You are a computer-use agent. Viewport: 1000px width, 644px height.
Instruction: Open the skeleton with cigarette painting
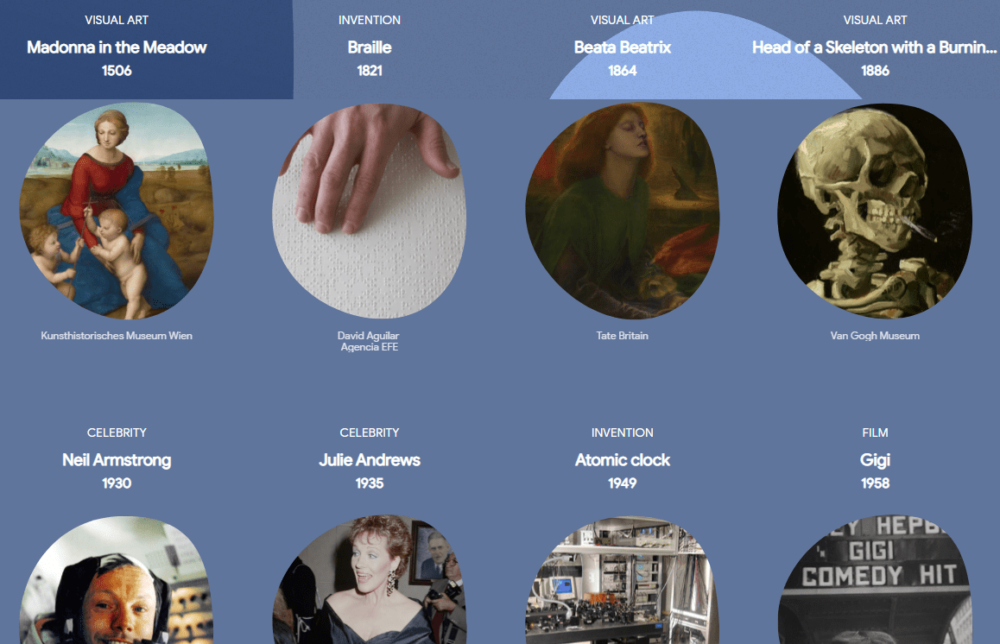click(875, 211)
